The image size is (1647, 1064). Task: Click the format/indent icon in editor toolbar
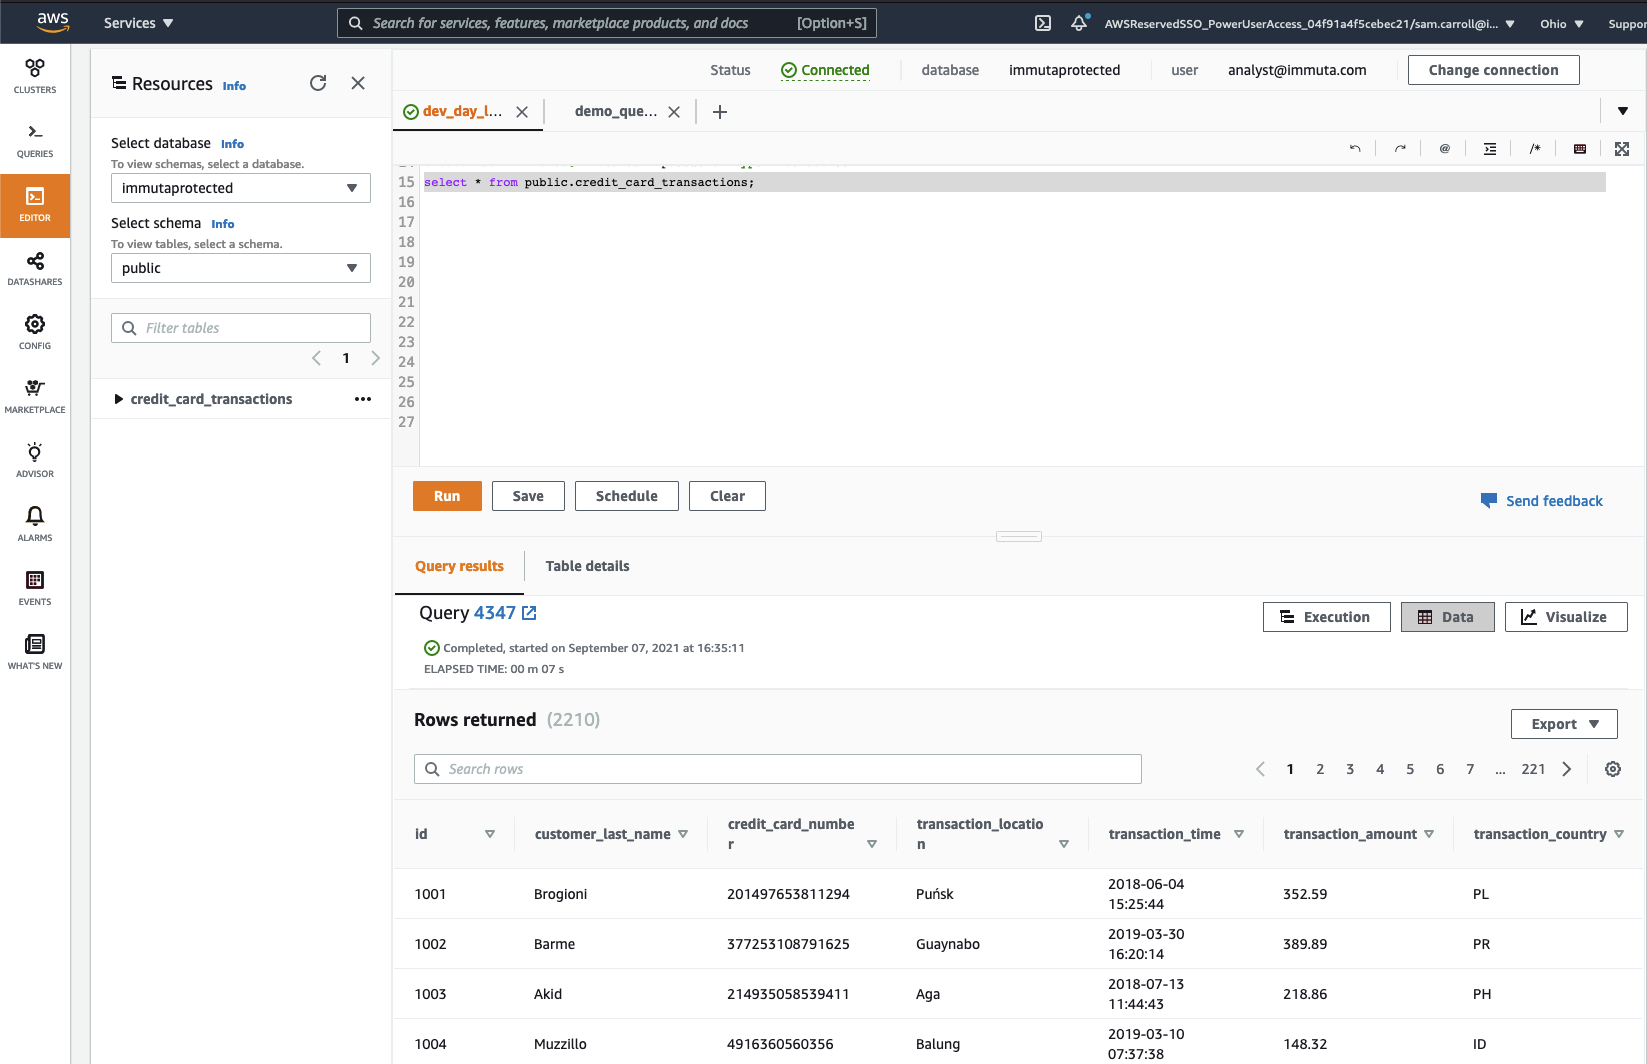point(1490,148)
